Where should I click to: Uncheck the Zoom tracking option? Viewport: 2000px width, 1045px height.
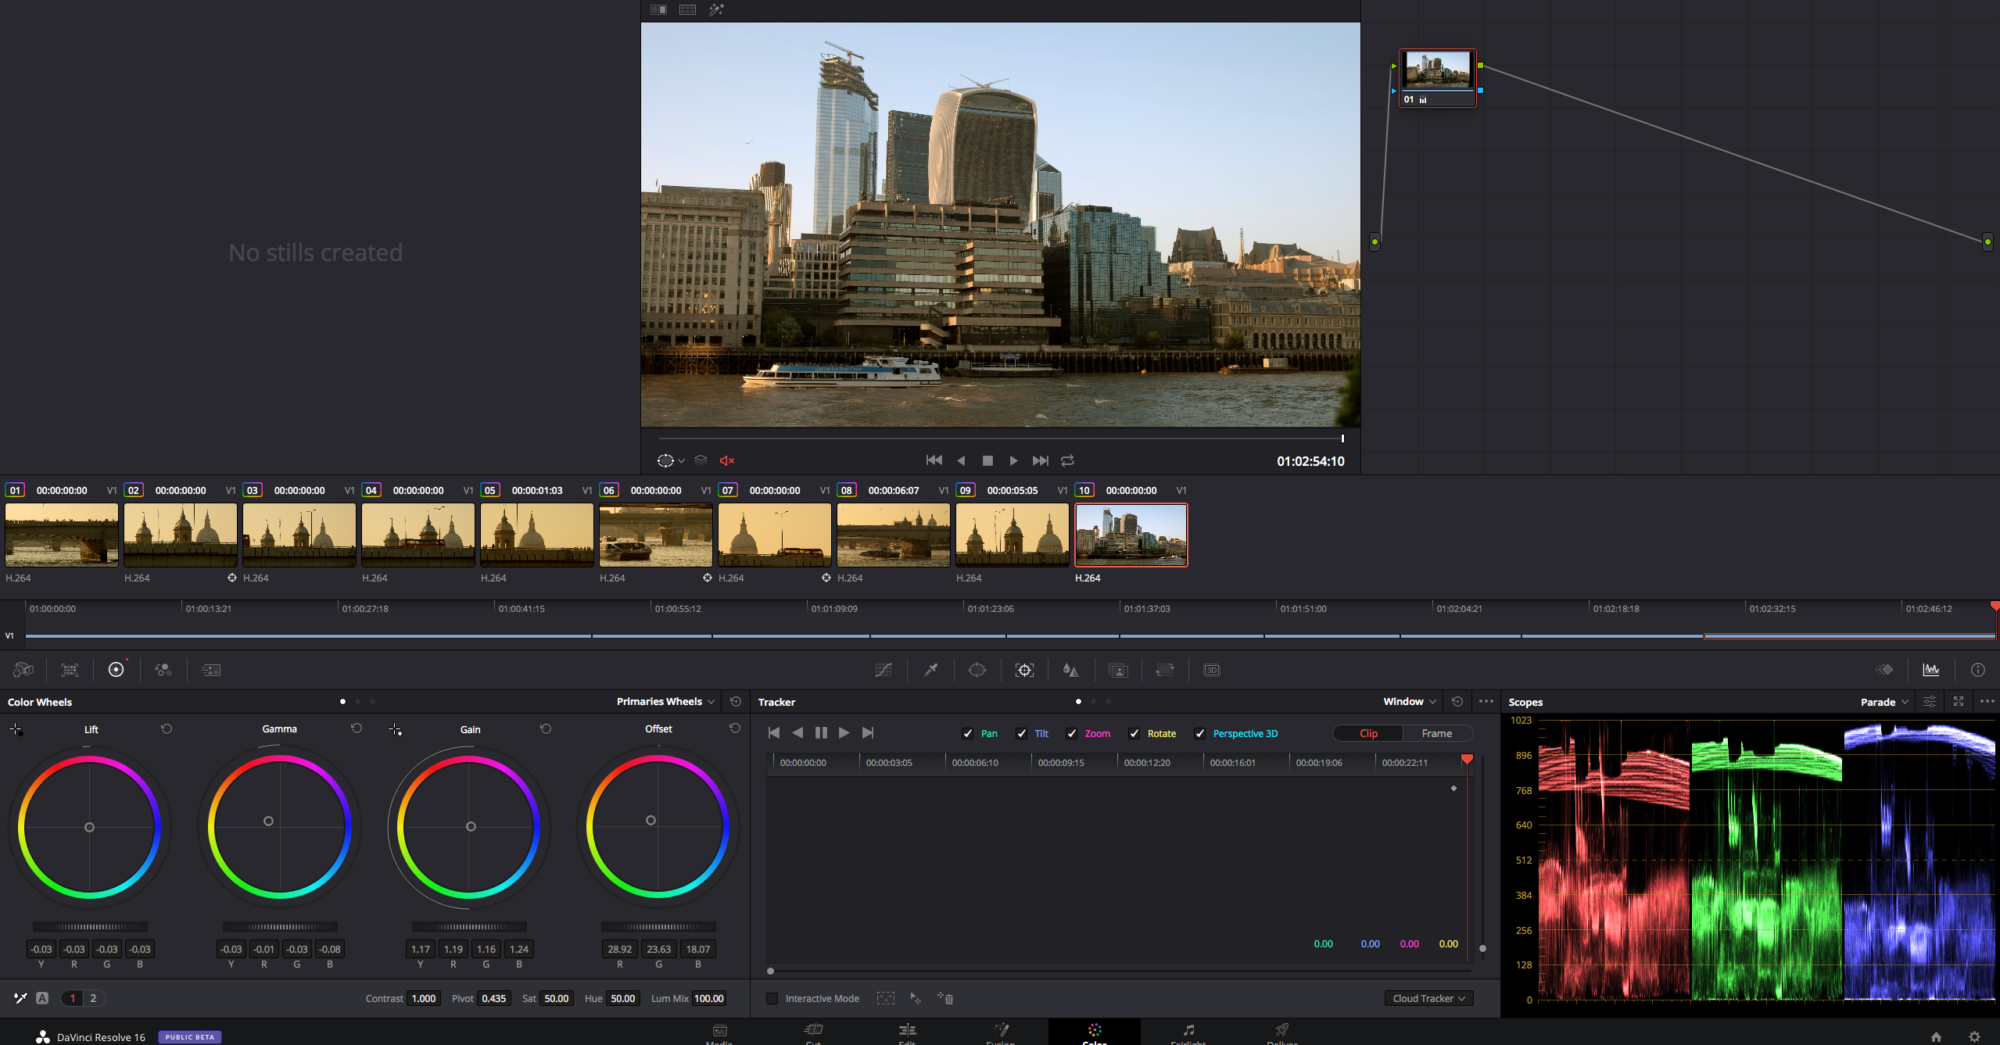1071,734
